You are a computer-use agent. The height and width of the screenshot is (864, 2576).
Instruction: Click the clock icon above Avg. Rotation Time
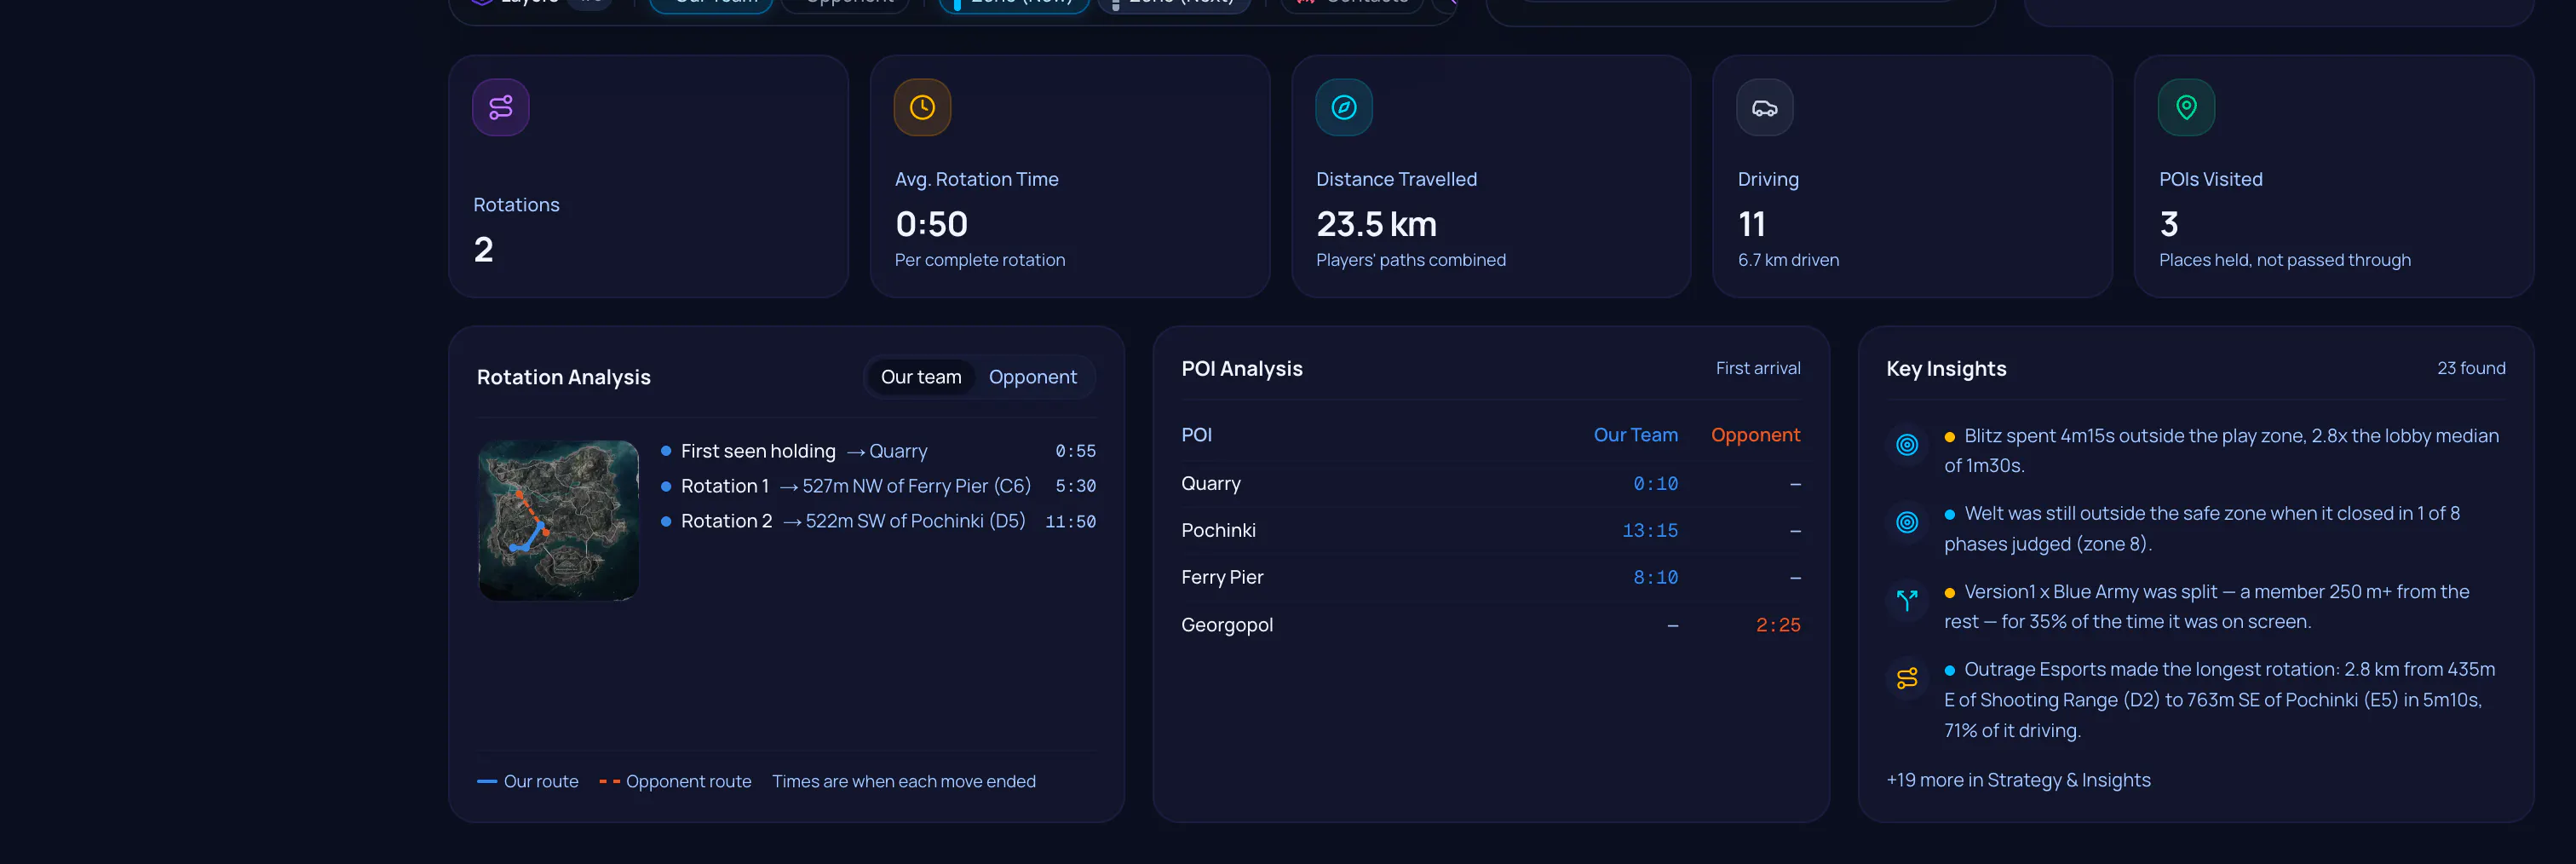click(922, 107)
